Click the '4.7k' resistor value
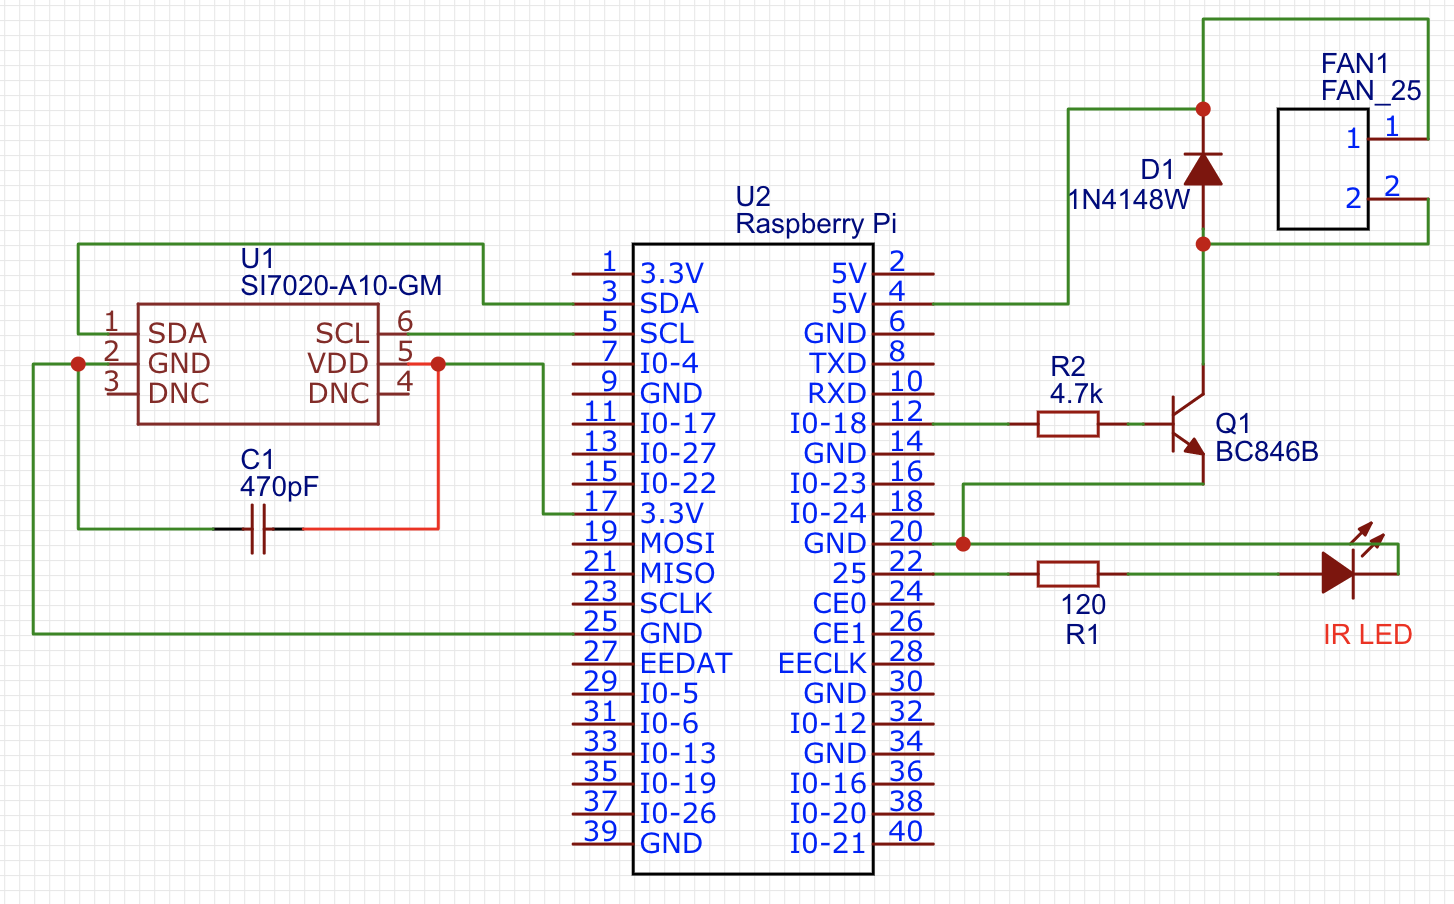This screenshot has height=904, width=1454. [x=1076, y=394]
